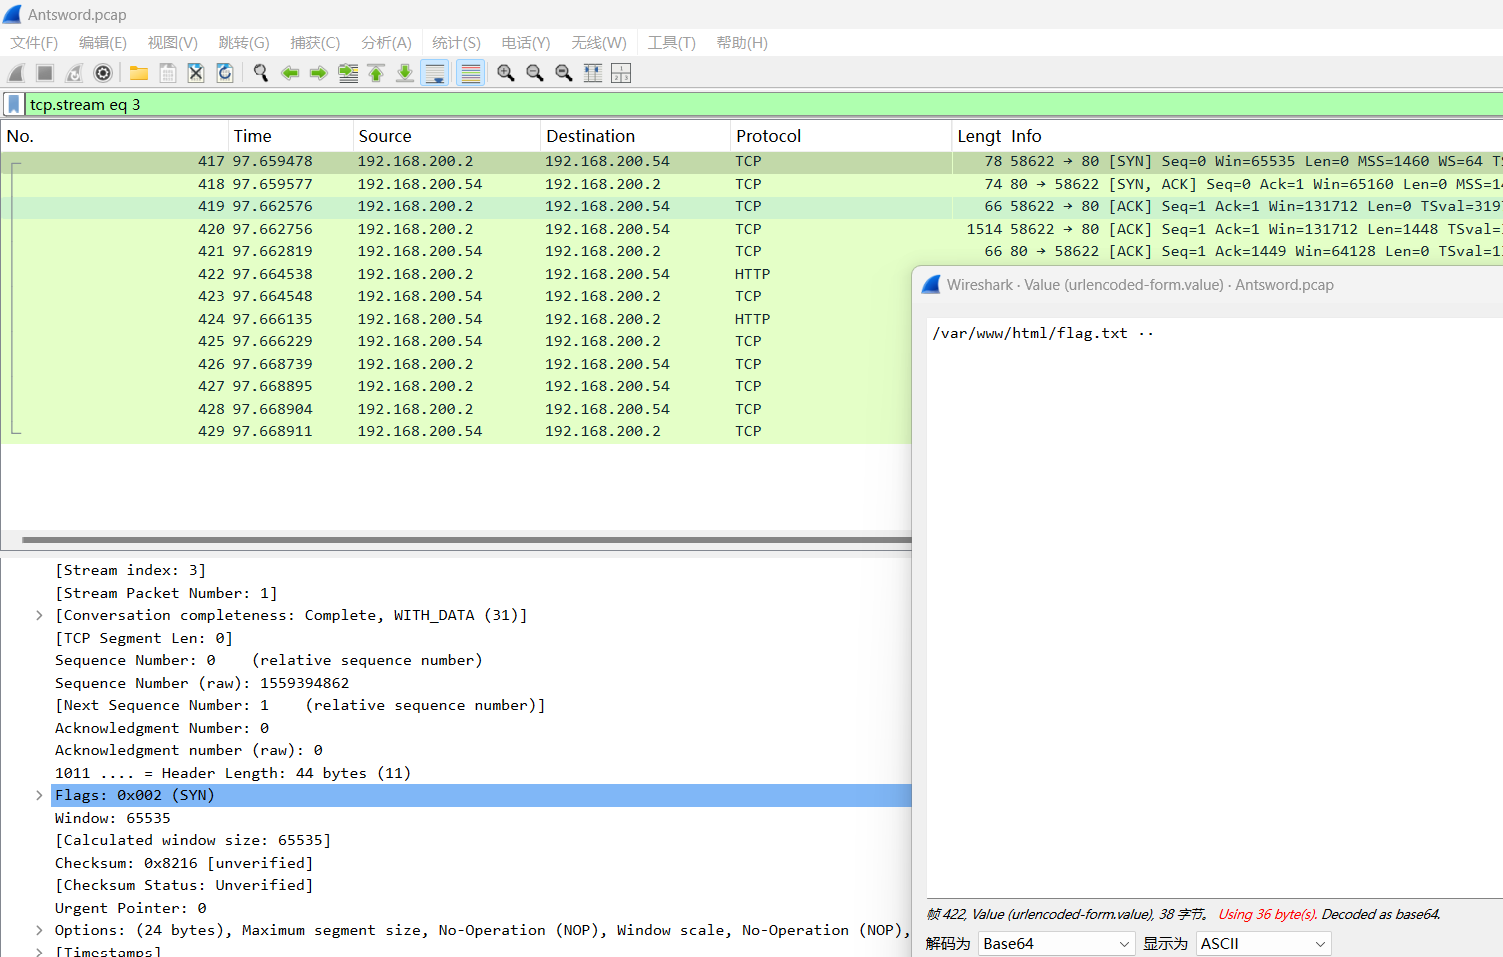Sort packets by the Destination column header
Image resolution: width=1503 pixels, height=957 pixels.
(635, 136)
